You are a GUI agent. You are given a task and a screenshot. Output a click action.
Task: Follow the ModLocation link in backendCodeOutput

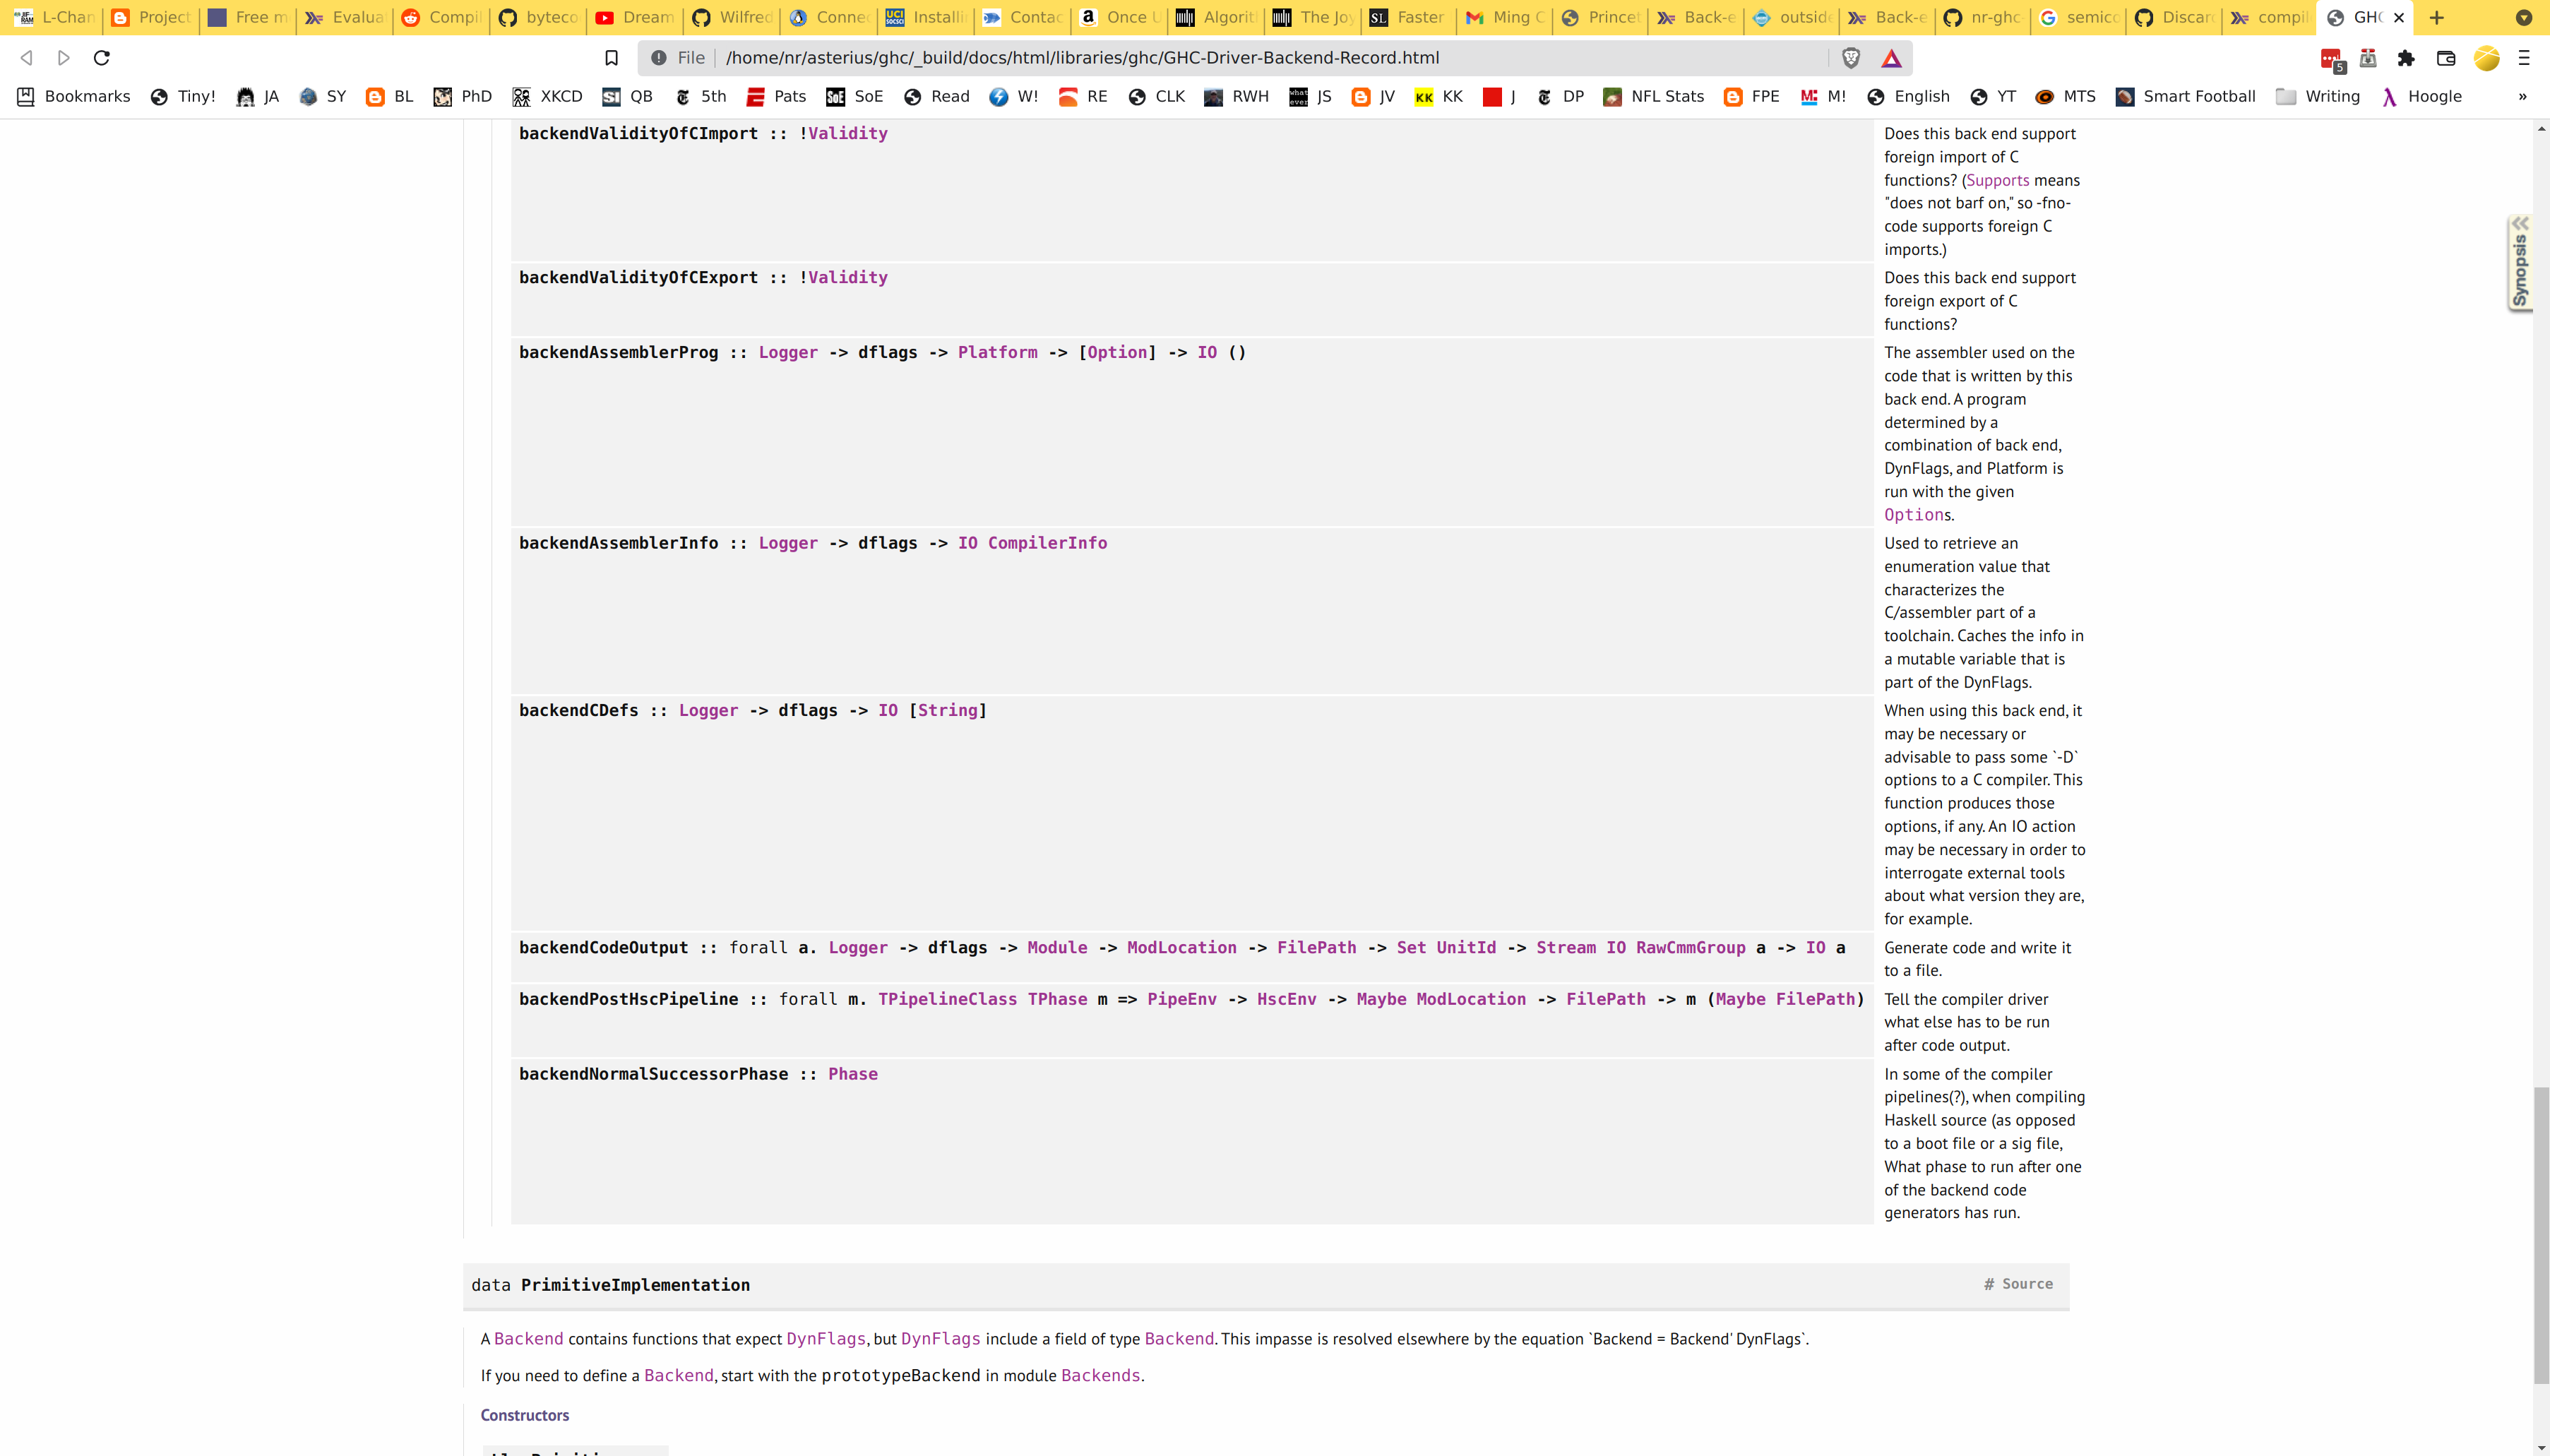pyautogui.click(x=1182, y=948)
